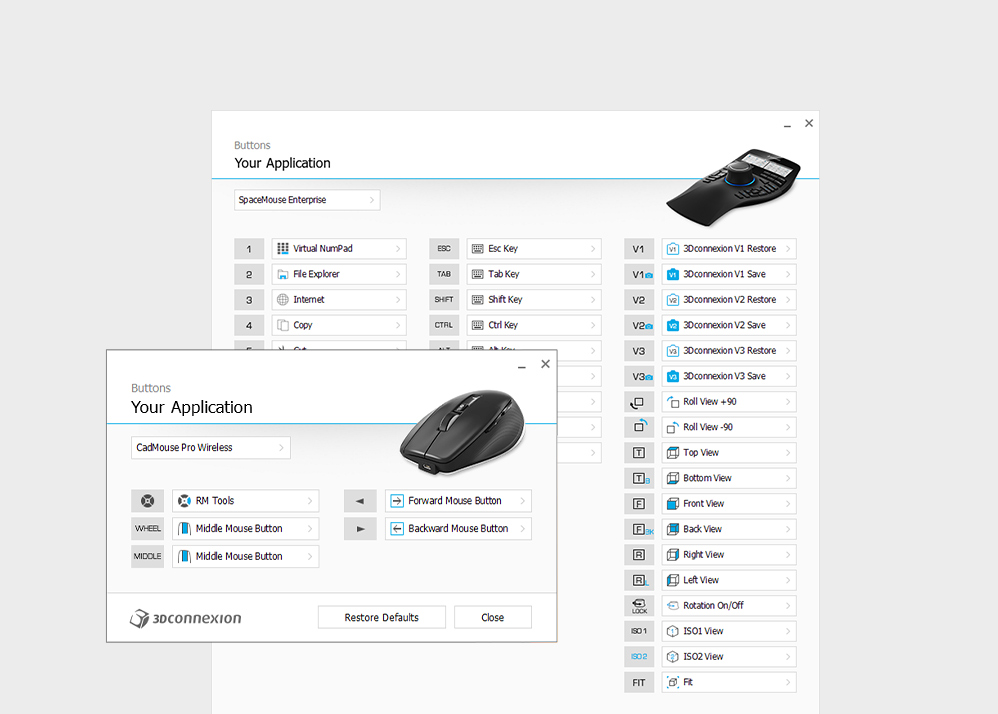Open the Virtual NumPad assignment field

(339, 249)
